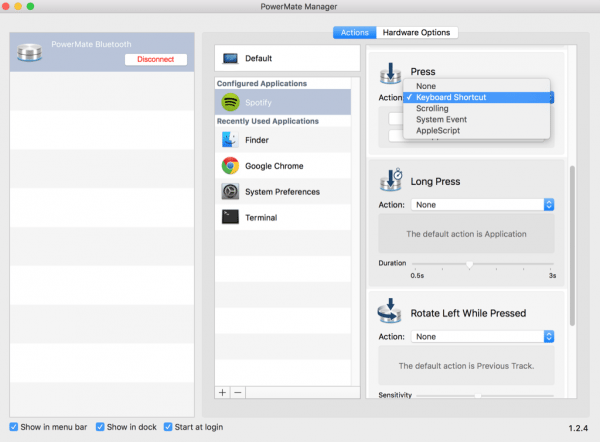
Task: Choose Scrolling in the action menu
Action: (x=476, y=108)
